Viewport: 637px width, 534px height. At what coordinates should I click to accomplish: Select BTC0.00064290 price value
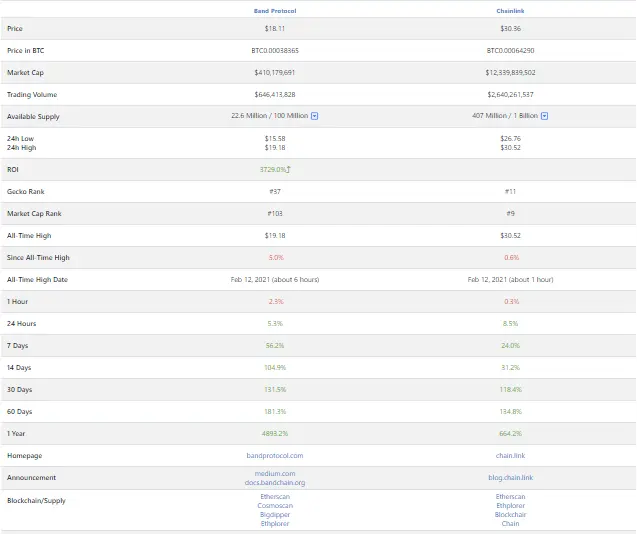pos(510,50)
